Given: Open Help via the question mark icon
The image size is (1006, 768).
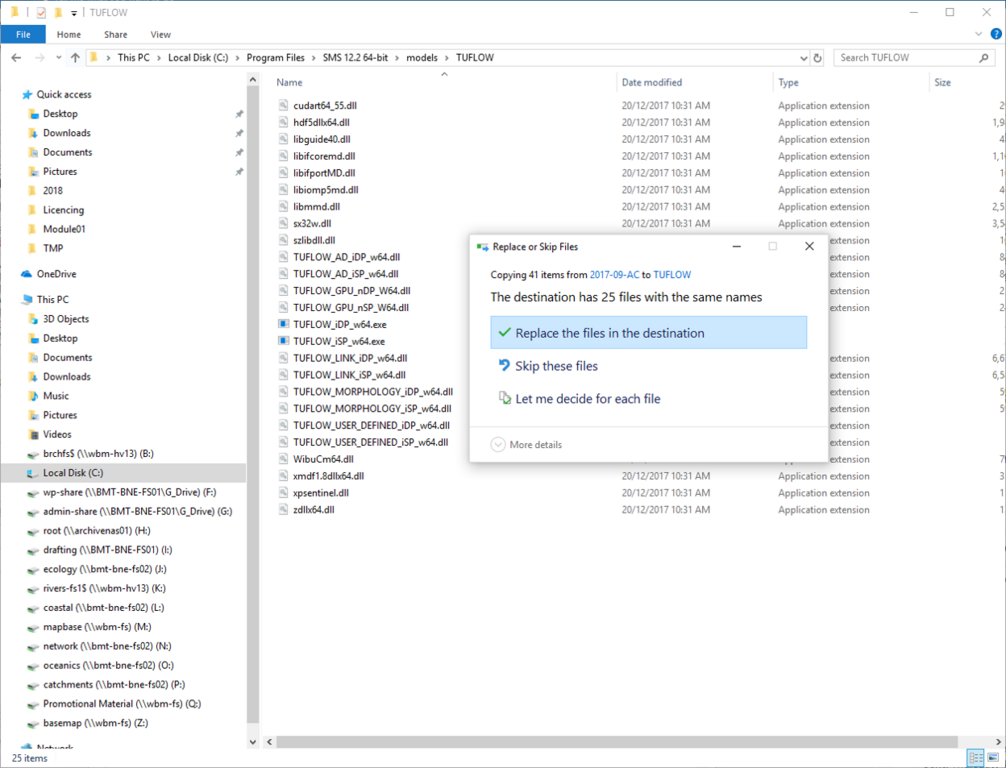Looking at the screenshot, I should pos(995,34).
